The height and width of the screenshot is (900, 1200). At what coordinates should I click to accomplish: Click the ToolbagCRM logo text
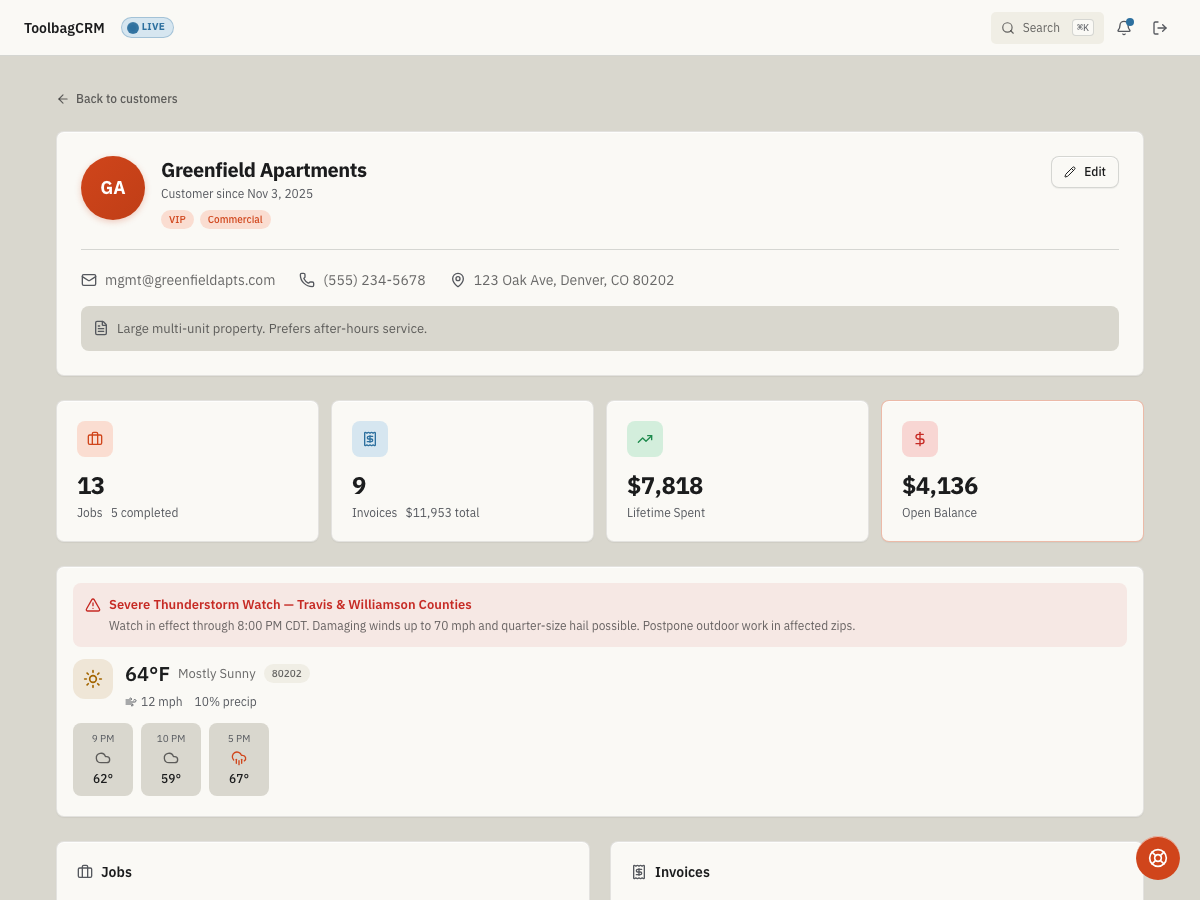(64, 28)
